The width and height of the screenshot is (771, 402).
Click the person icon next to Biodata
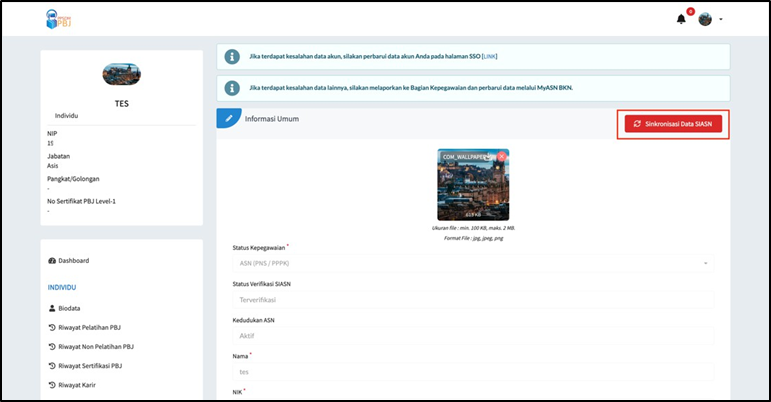pos(52,309)
